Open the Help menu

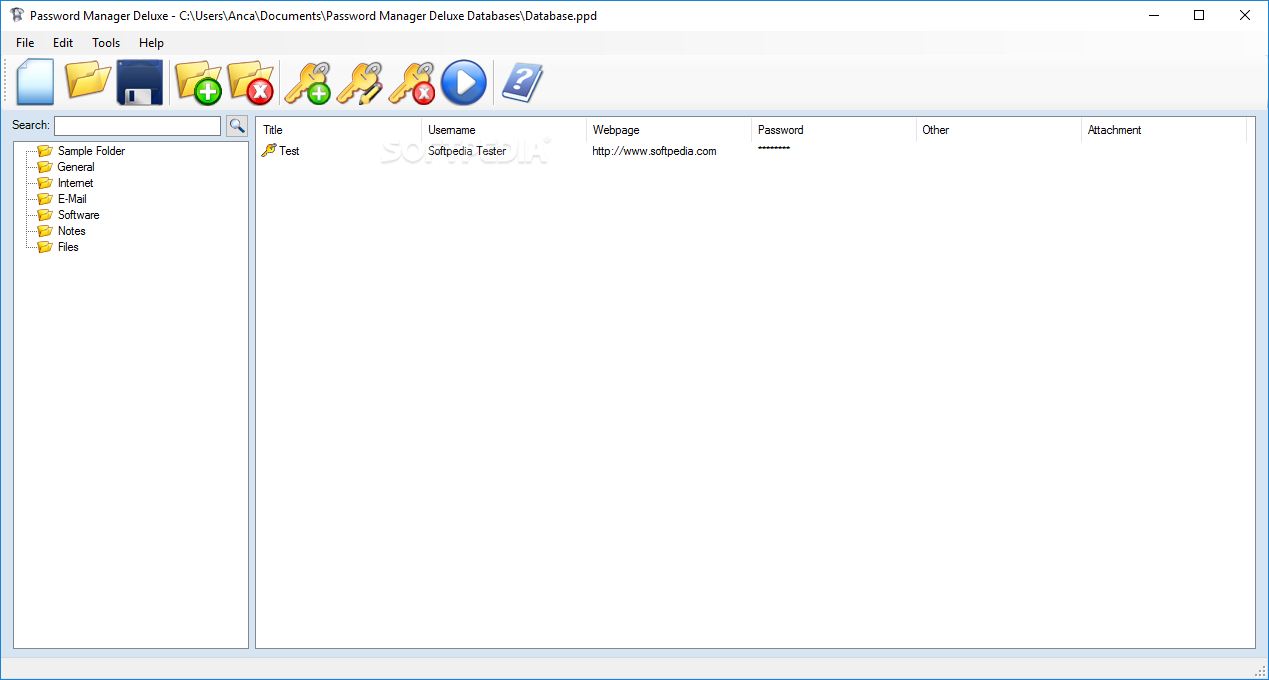click(x=151, y=43)
